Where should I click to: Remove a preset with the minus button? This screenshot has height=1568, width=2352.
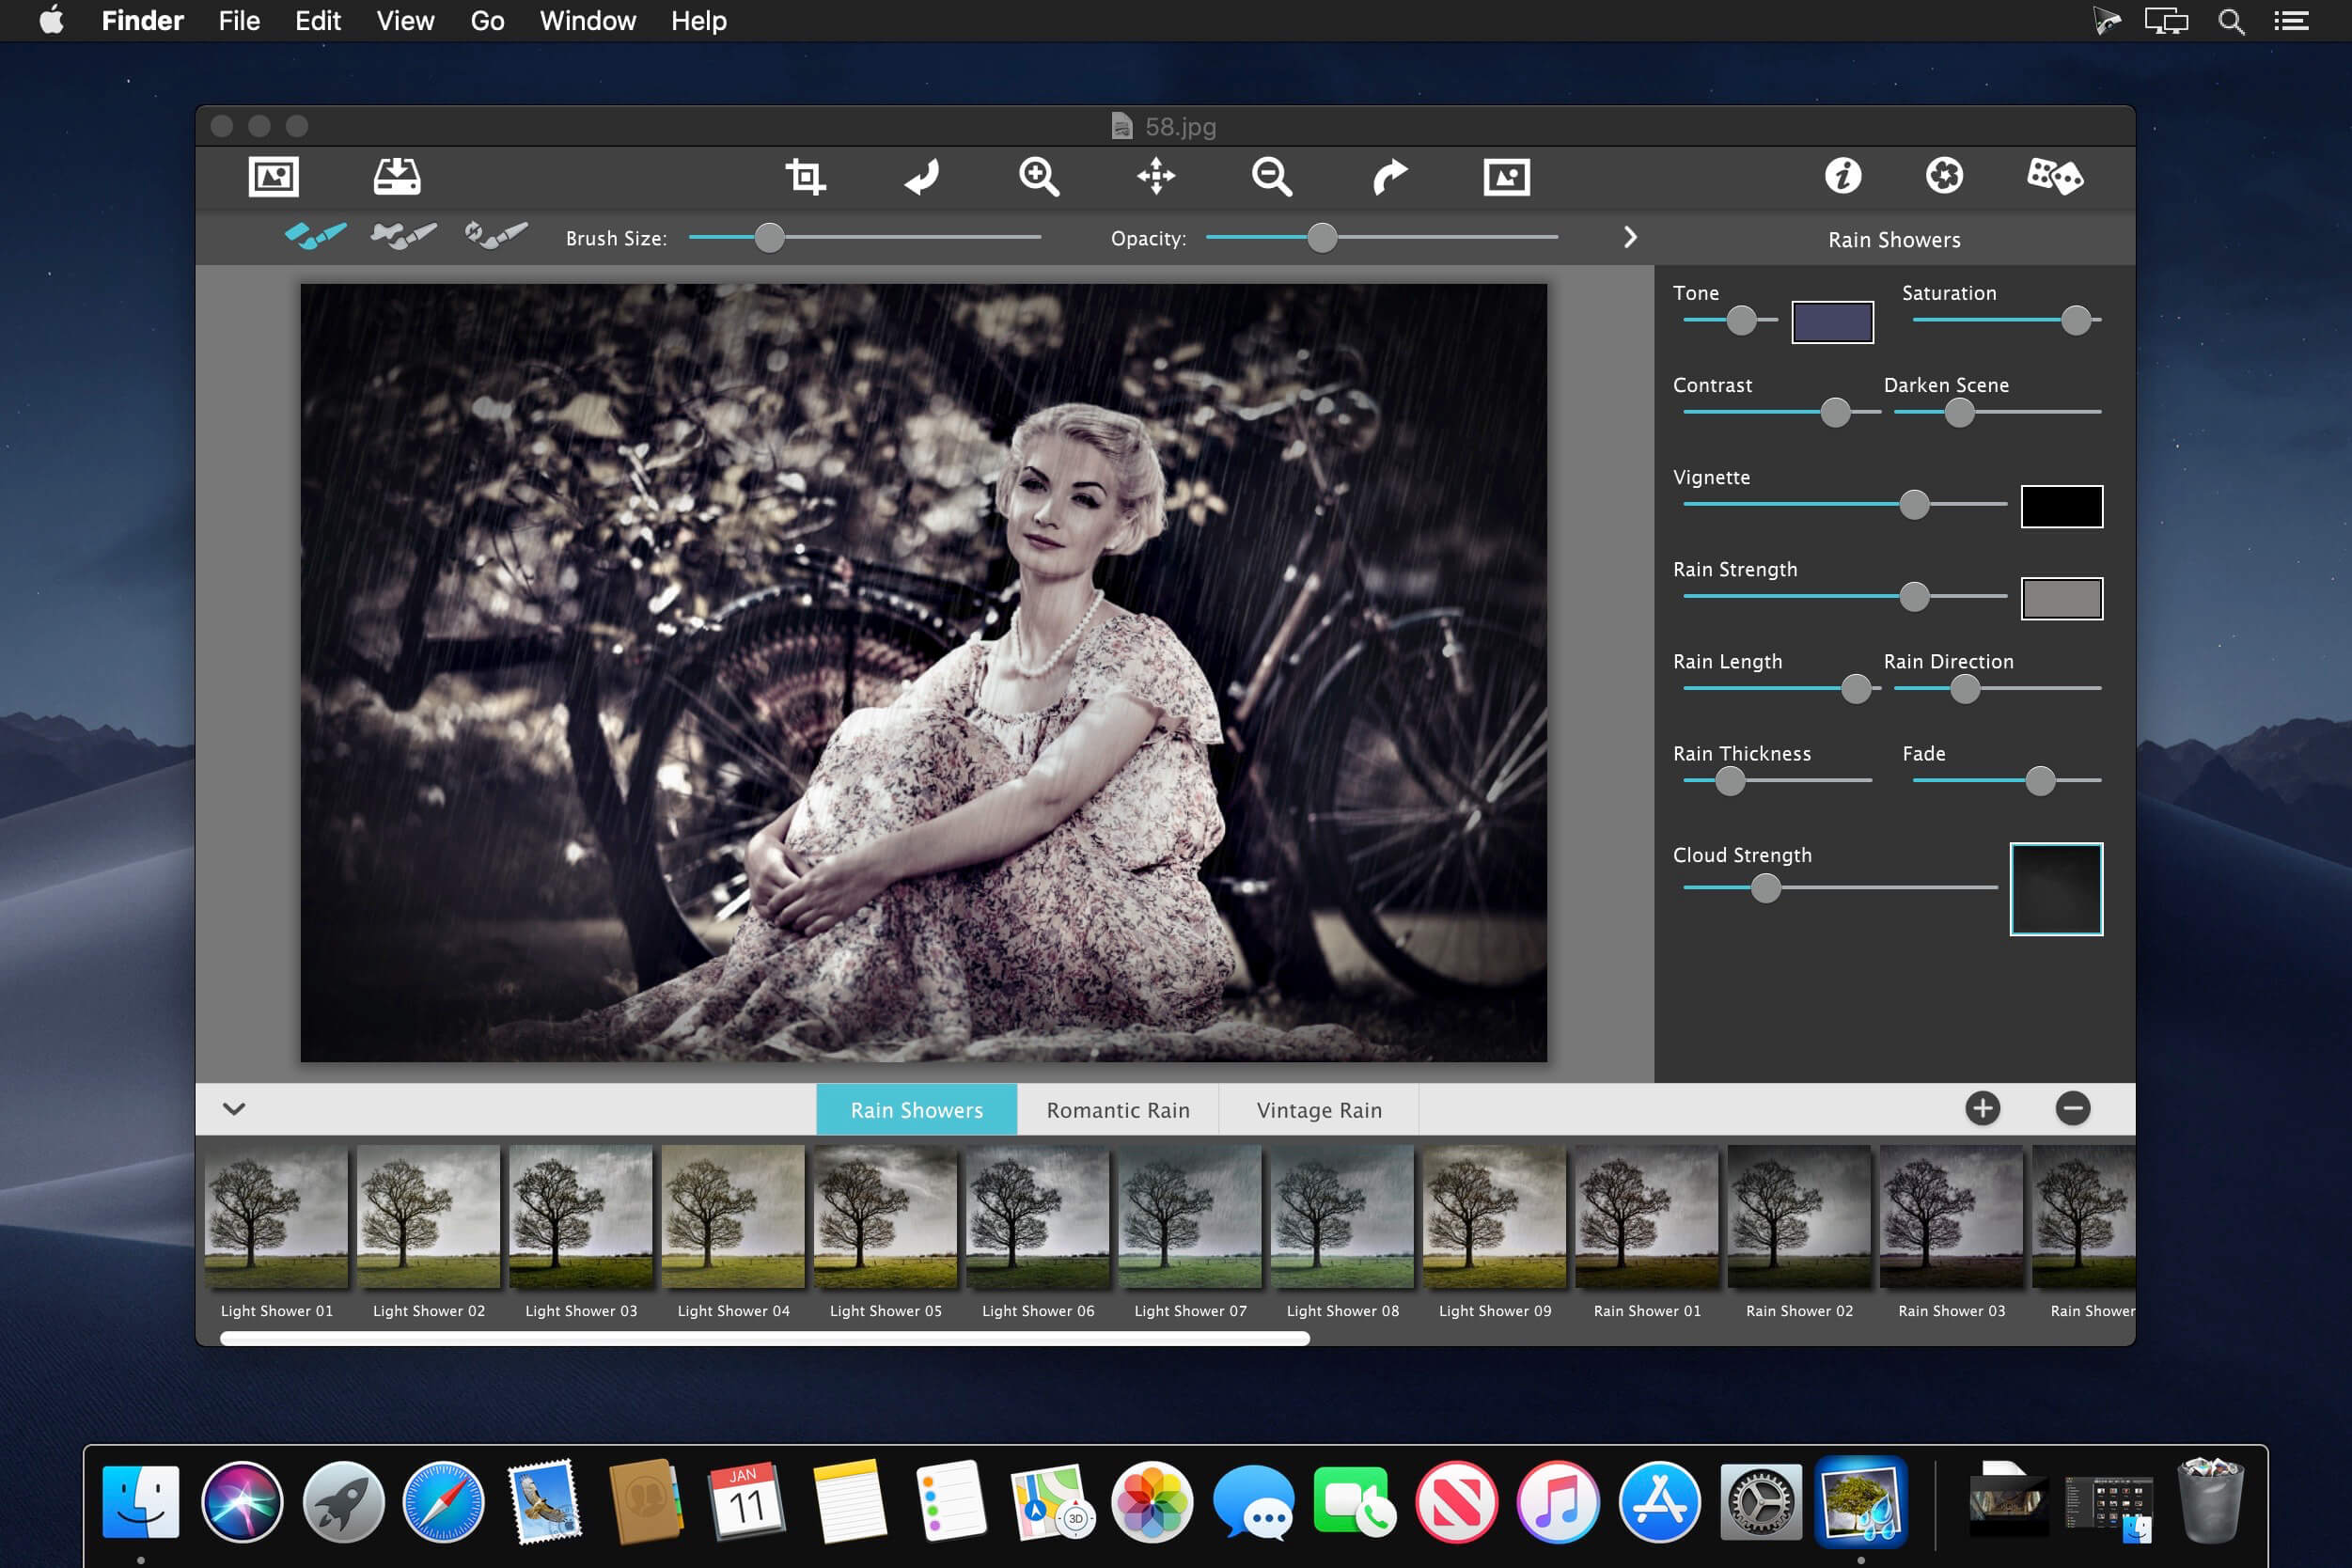pyautogui.click(x=2072, y=1108)
